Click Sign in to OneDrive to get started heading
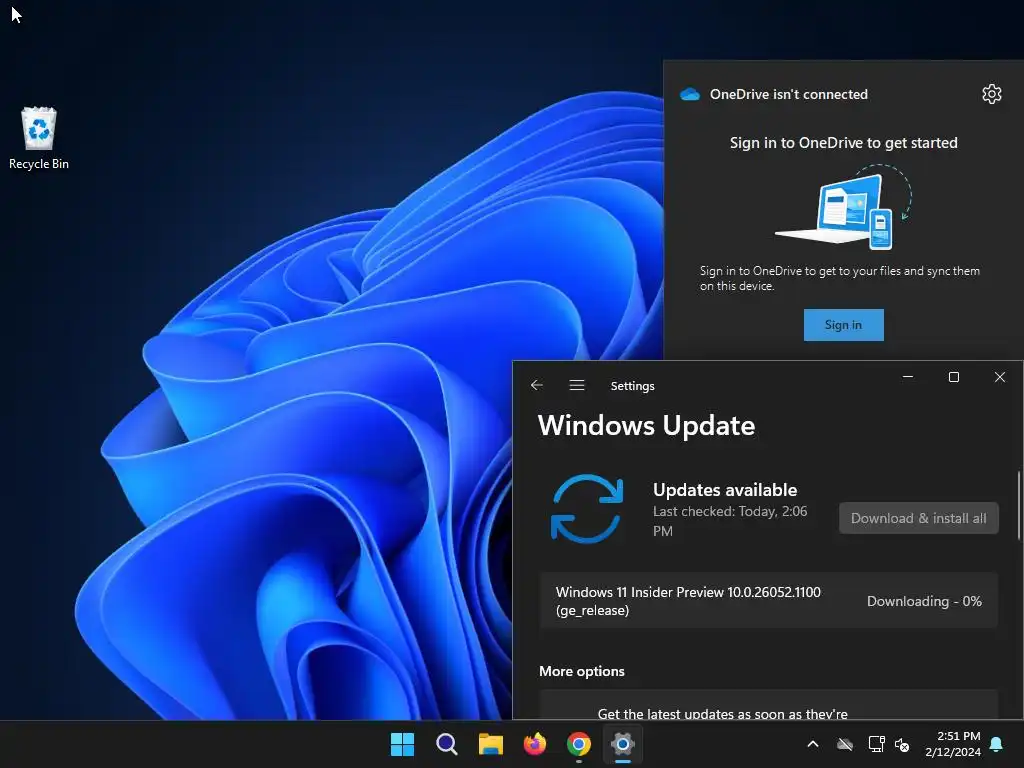The image size is (1024, 768). 843,142
